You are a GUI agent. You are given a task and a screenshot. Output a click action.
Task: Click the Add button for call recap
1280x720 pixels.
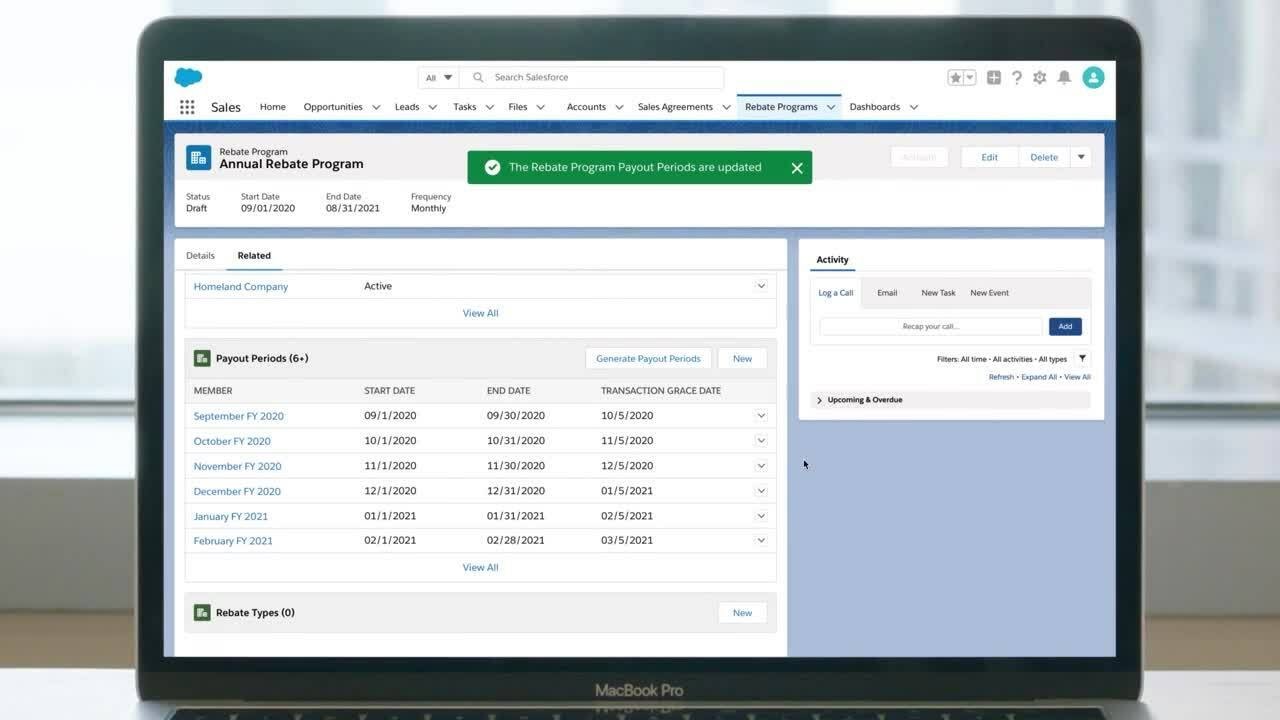pos(1065,326)
